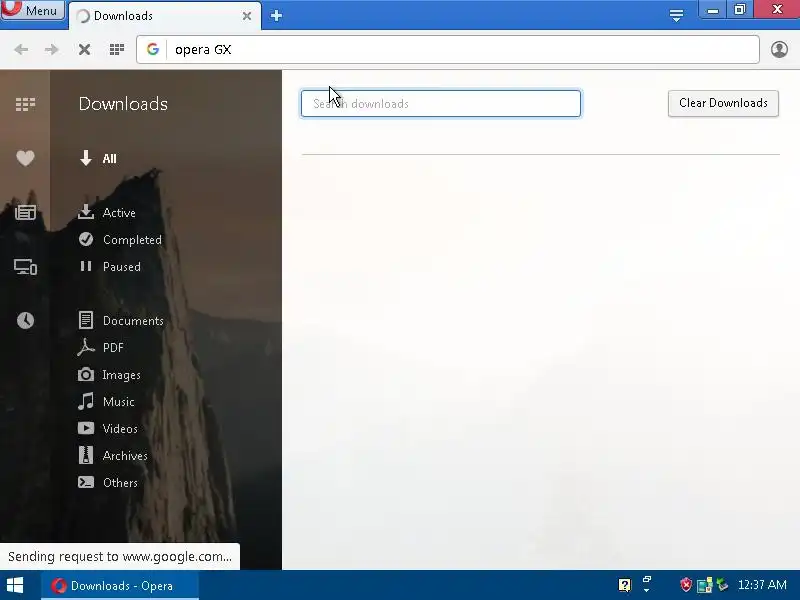Go back with the back arrow
Image resolution: width=800 pixels, height=600 pixels.
click(21, 49)
